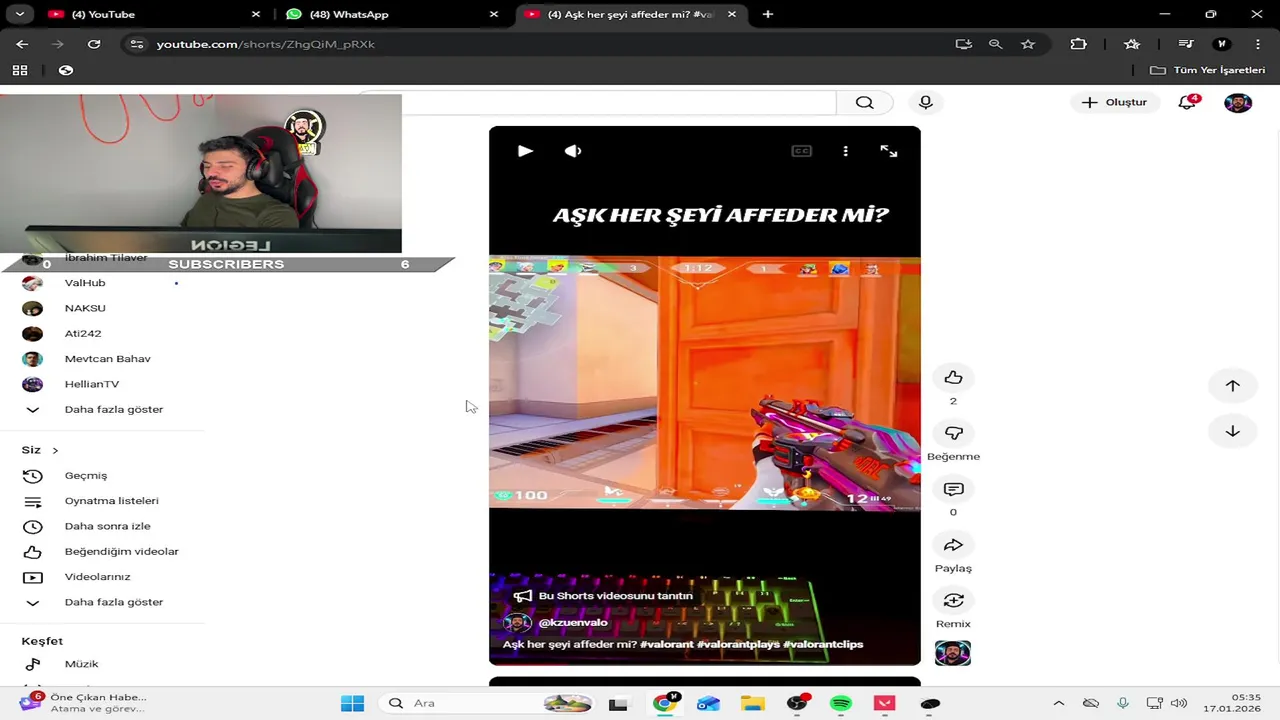
Task: Open the YouTube account avatar menu
Action: click(1238, 102)
